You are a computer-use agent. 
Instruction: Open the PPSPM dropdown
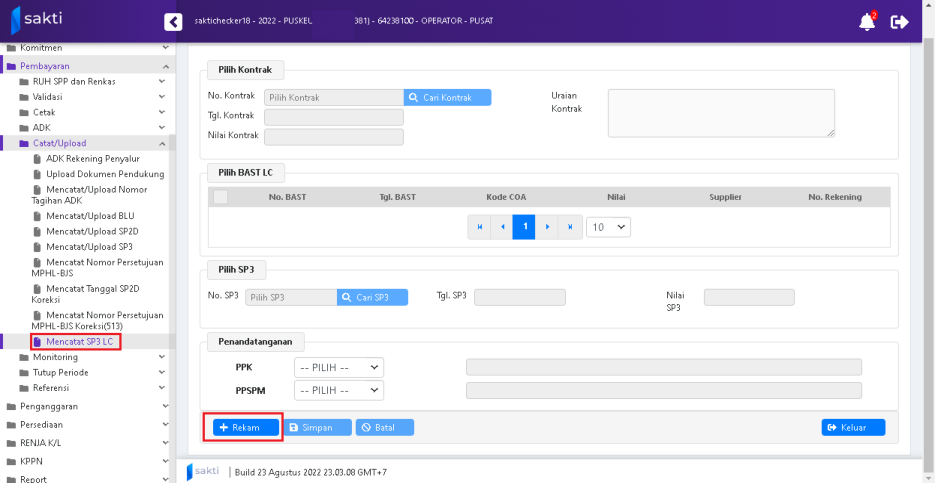[339, 390]
